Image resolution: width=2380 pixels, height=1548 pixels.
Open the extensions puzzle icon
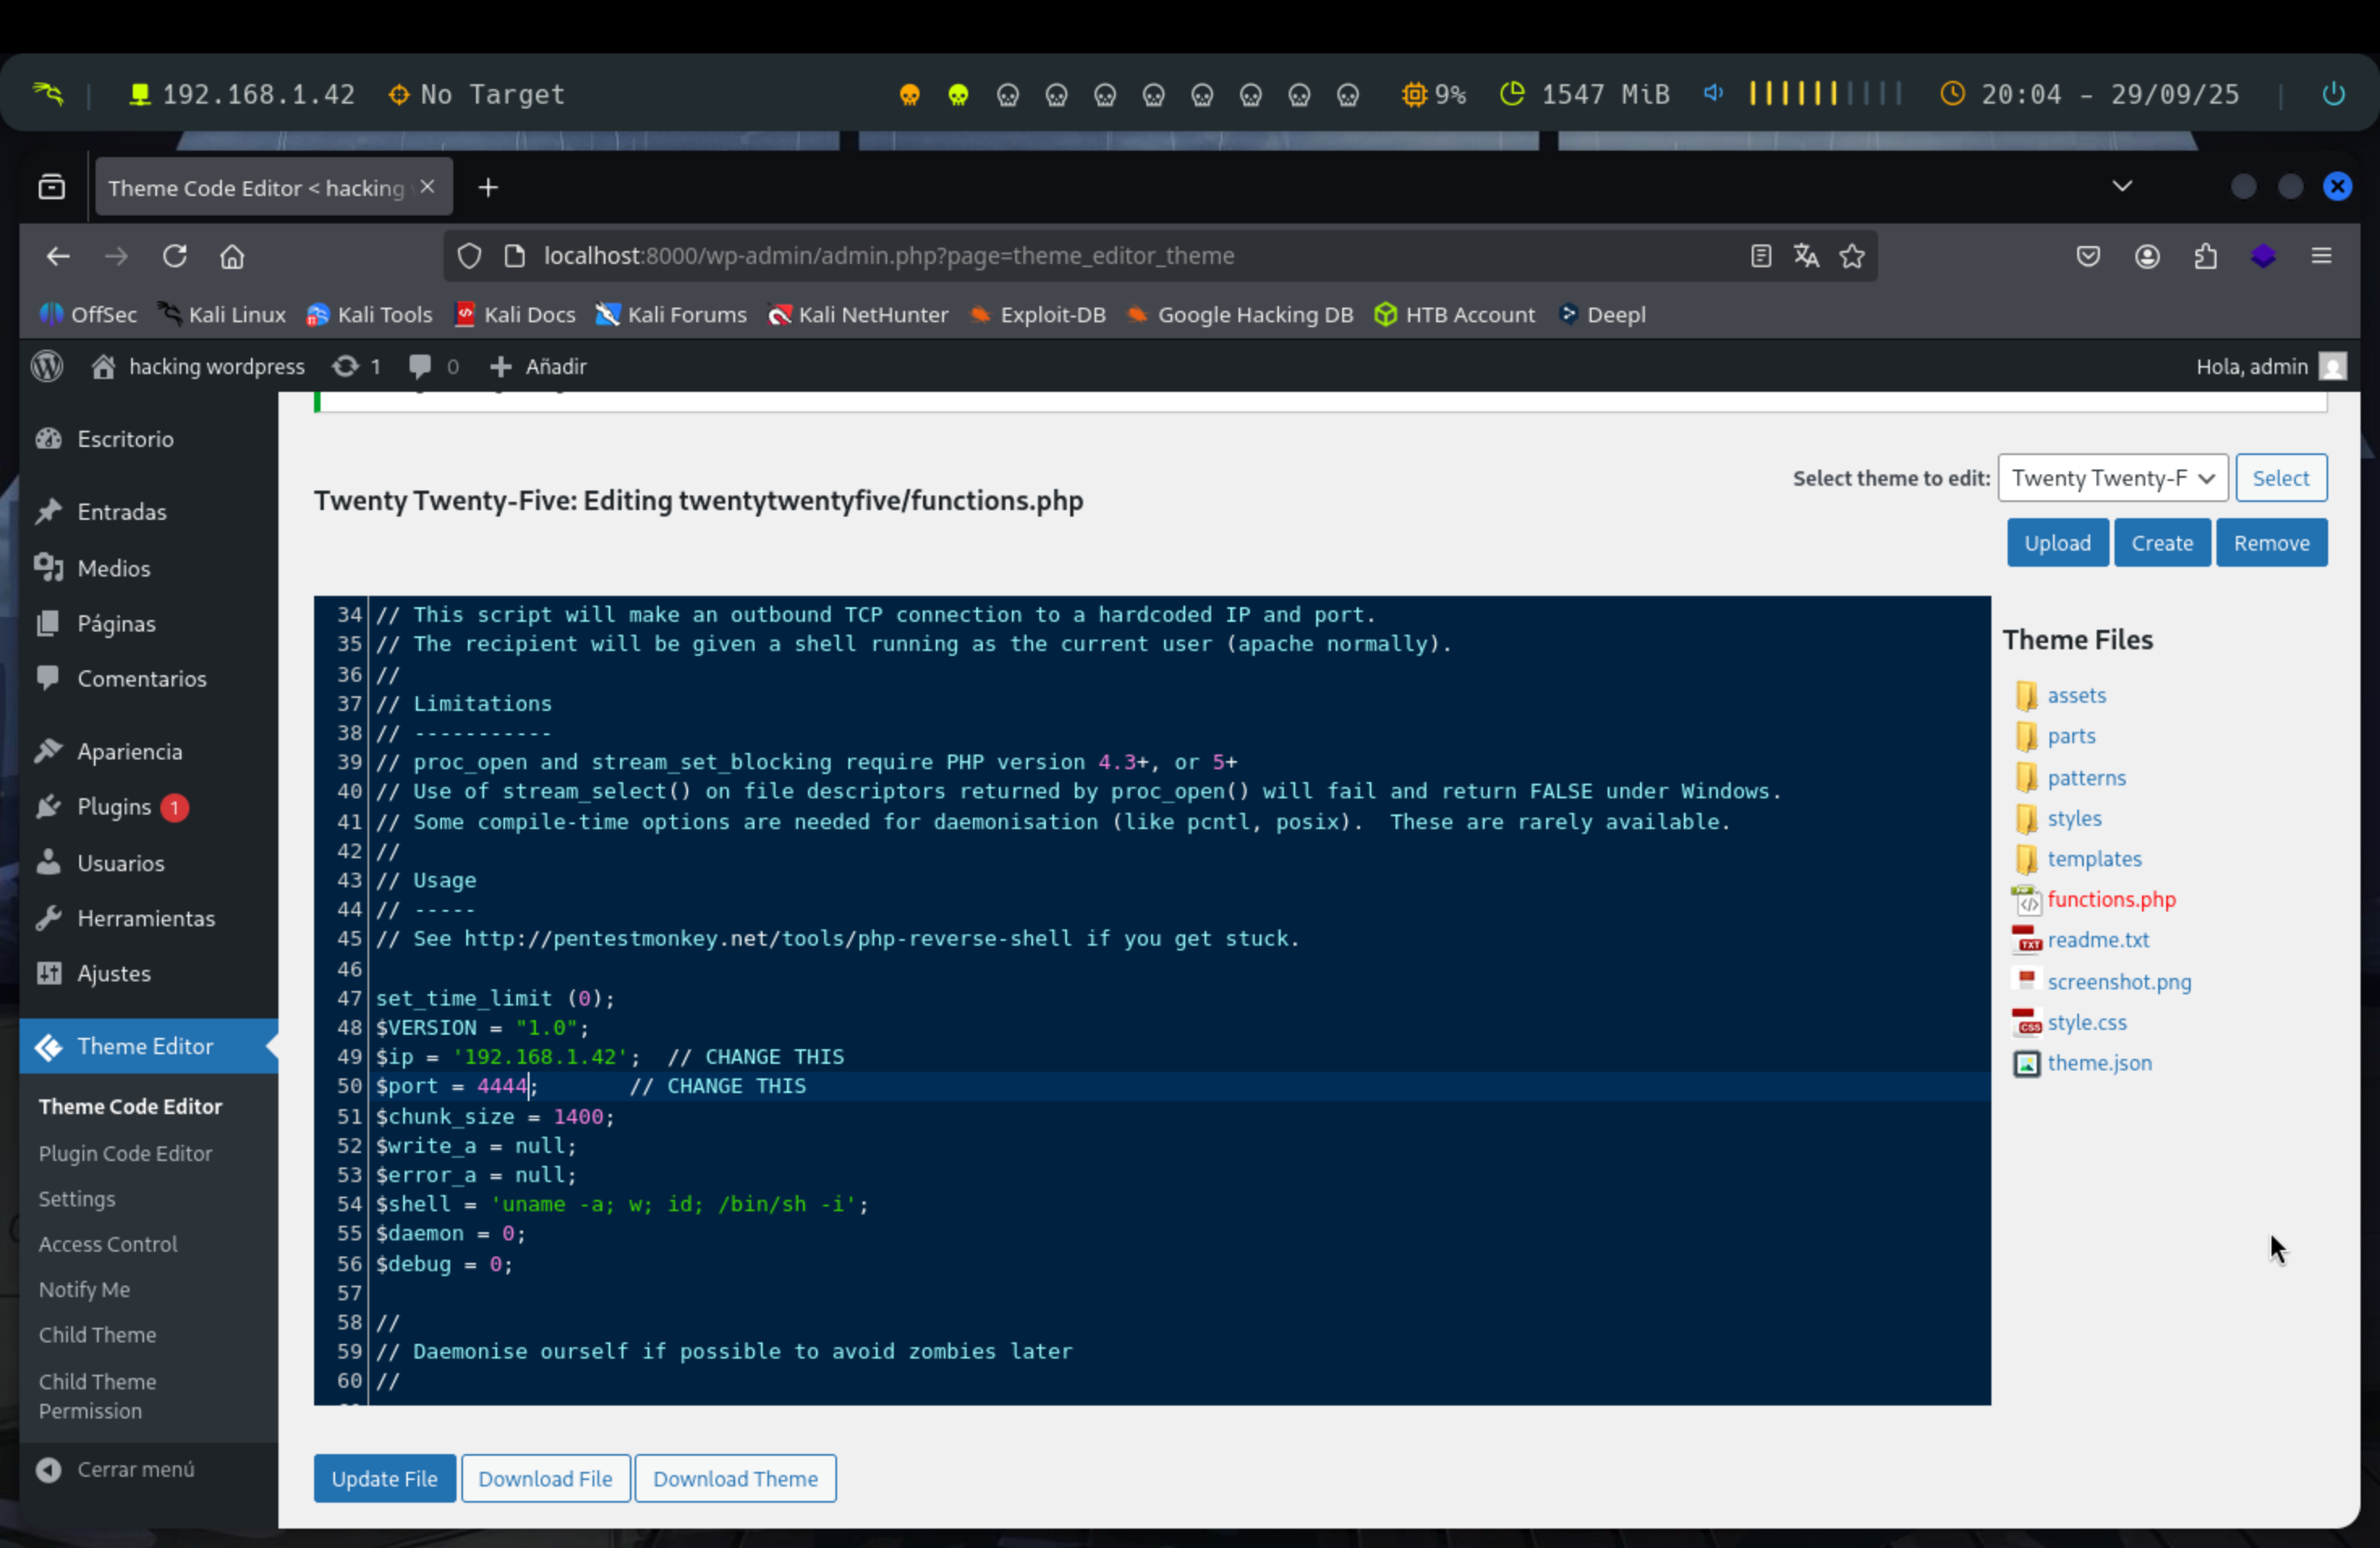tap(2205, 256)
